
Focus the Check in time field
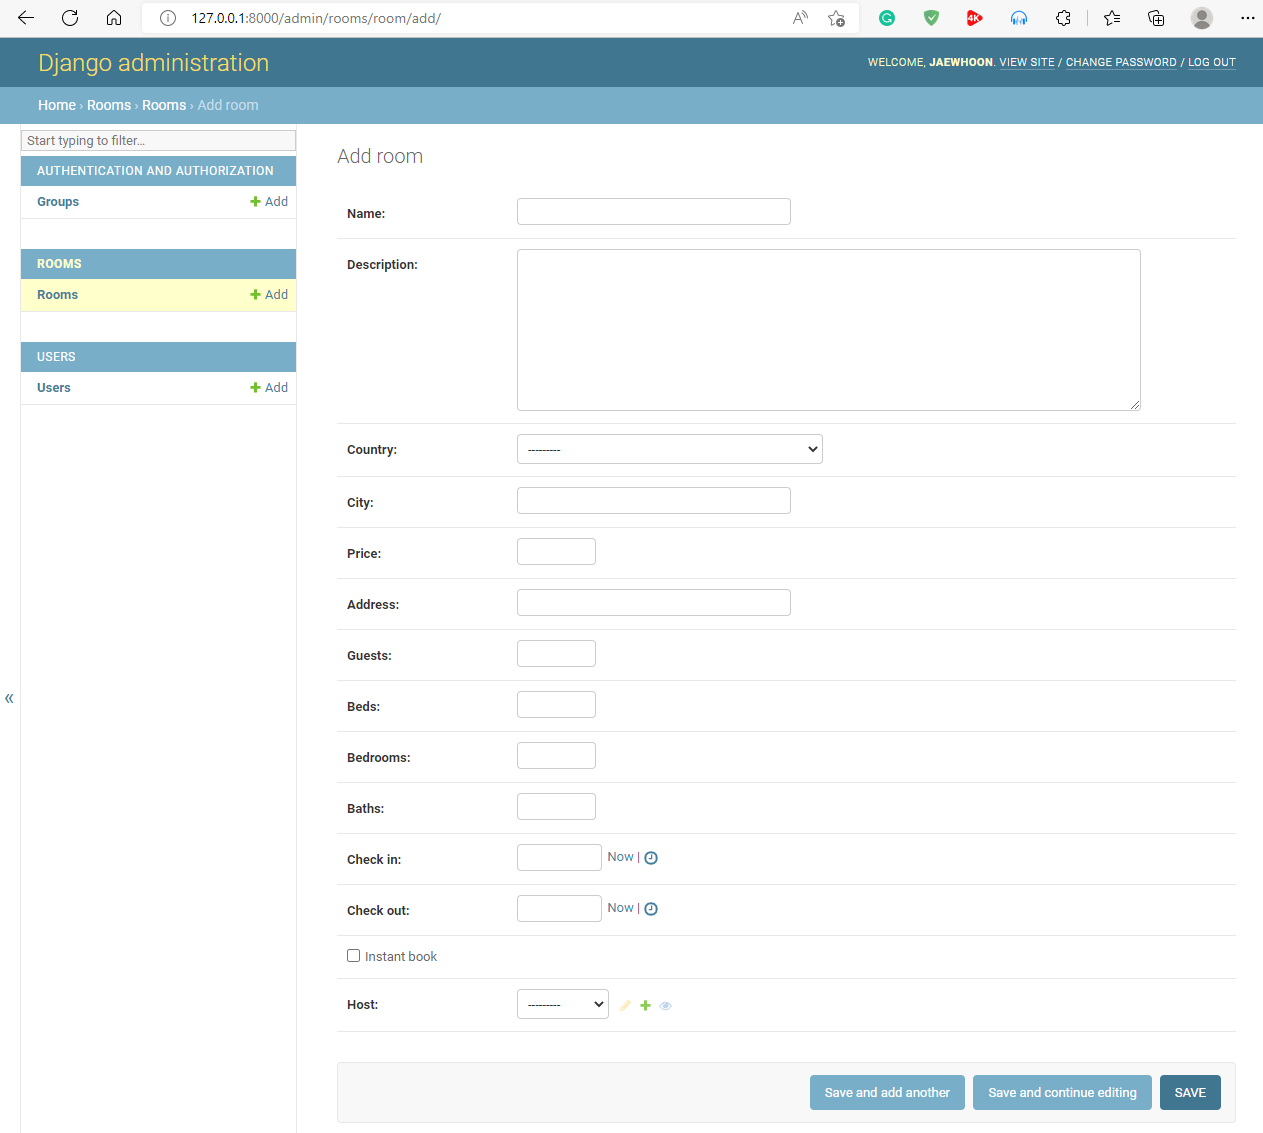[x=559, y=857]
